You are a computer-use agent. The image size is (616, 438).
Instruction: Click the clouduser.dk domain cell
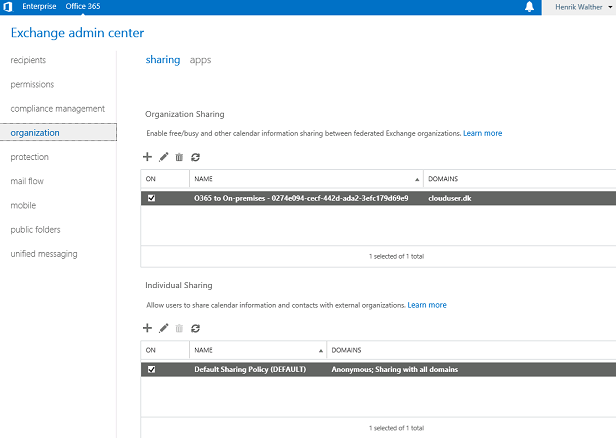(x=450, y=198)
